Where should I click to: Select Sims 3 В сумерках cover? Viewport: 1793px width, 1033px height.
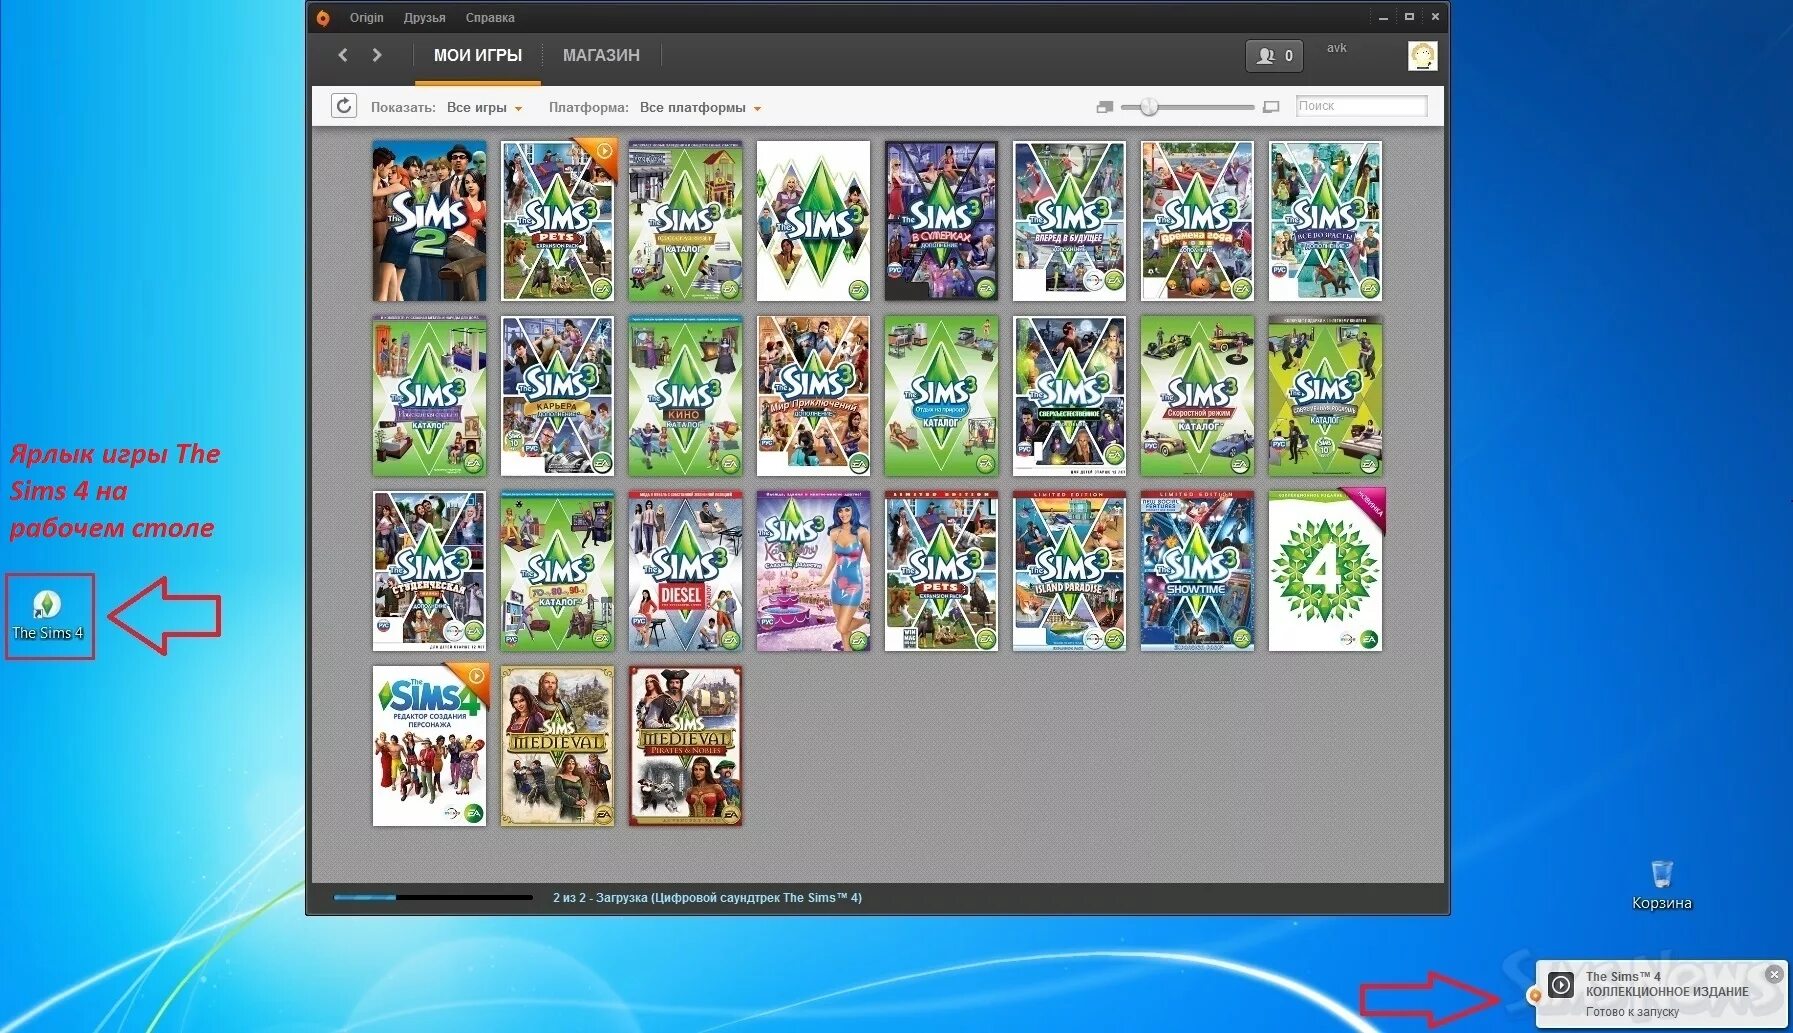pyautogui.click(x=941, y=221)
